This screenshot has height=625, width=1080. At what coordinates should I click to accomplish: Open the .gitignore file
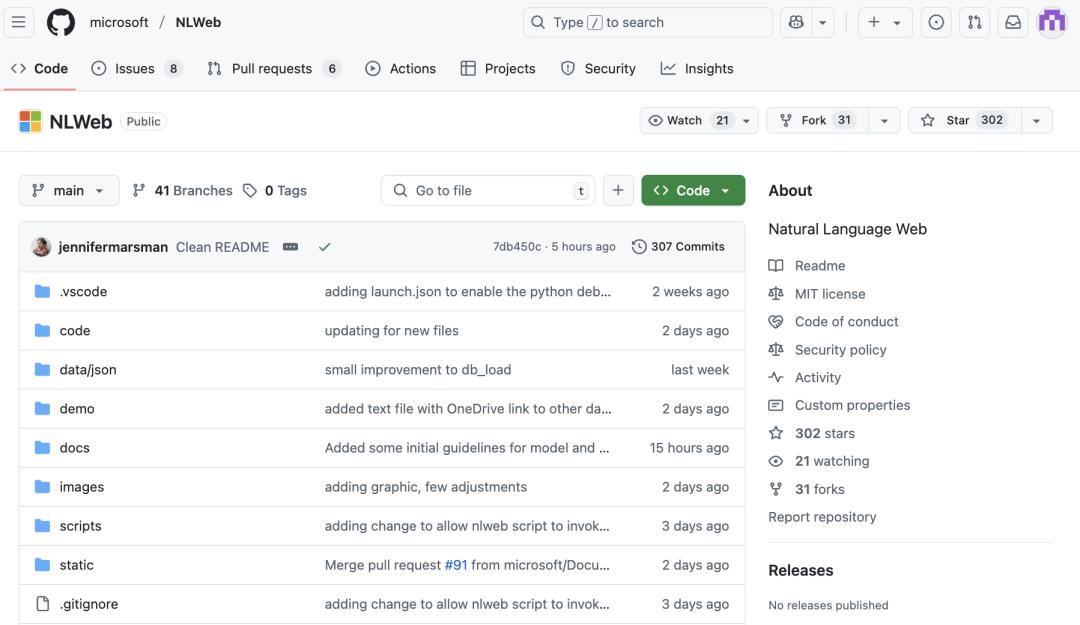point(89,604)
